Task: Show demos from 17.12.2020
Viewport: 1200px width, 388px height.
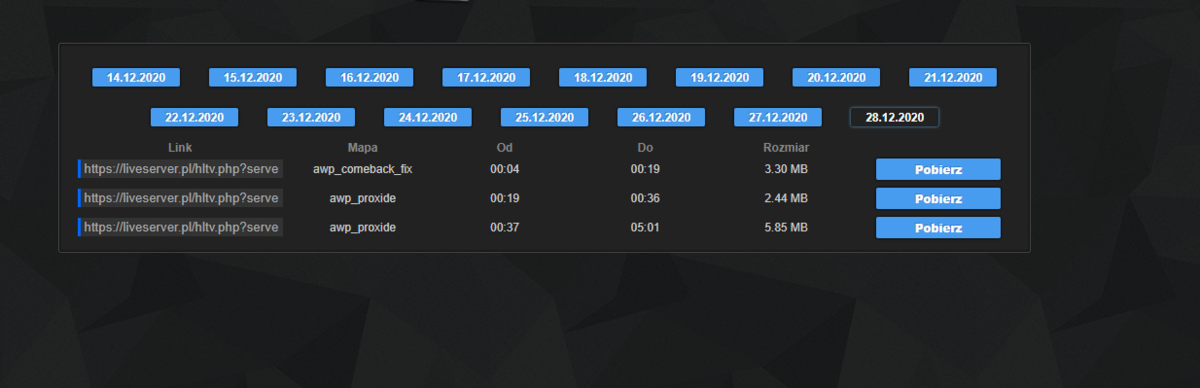Action: point(486,77)
